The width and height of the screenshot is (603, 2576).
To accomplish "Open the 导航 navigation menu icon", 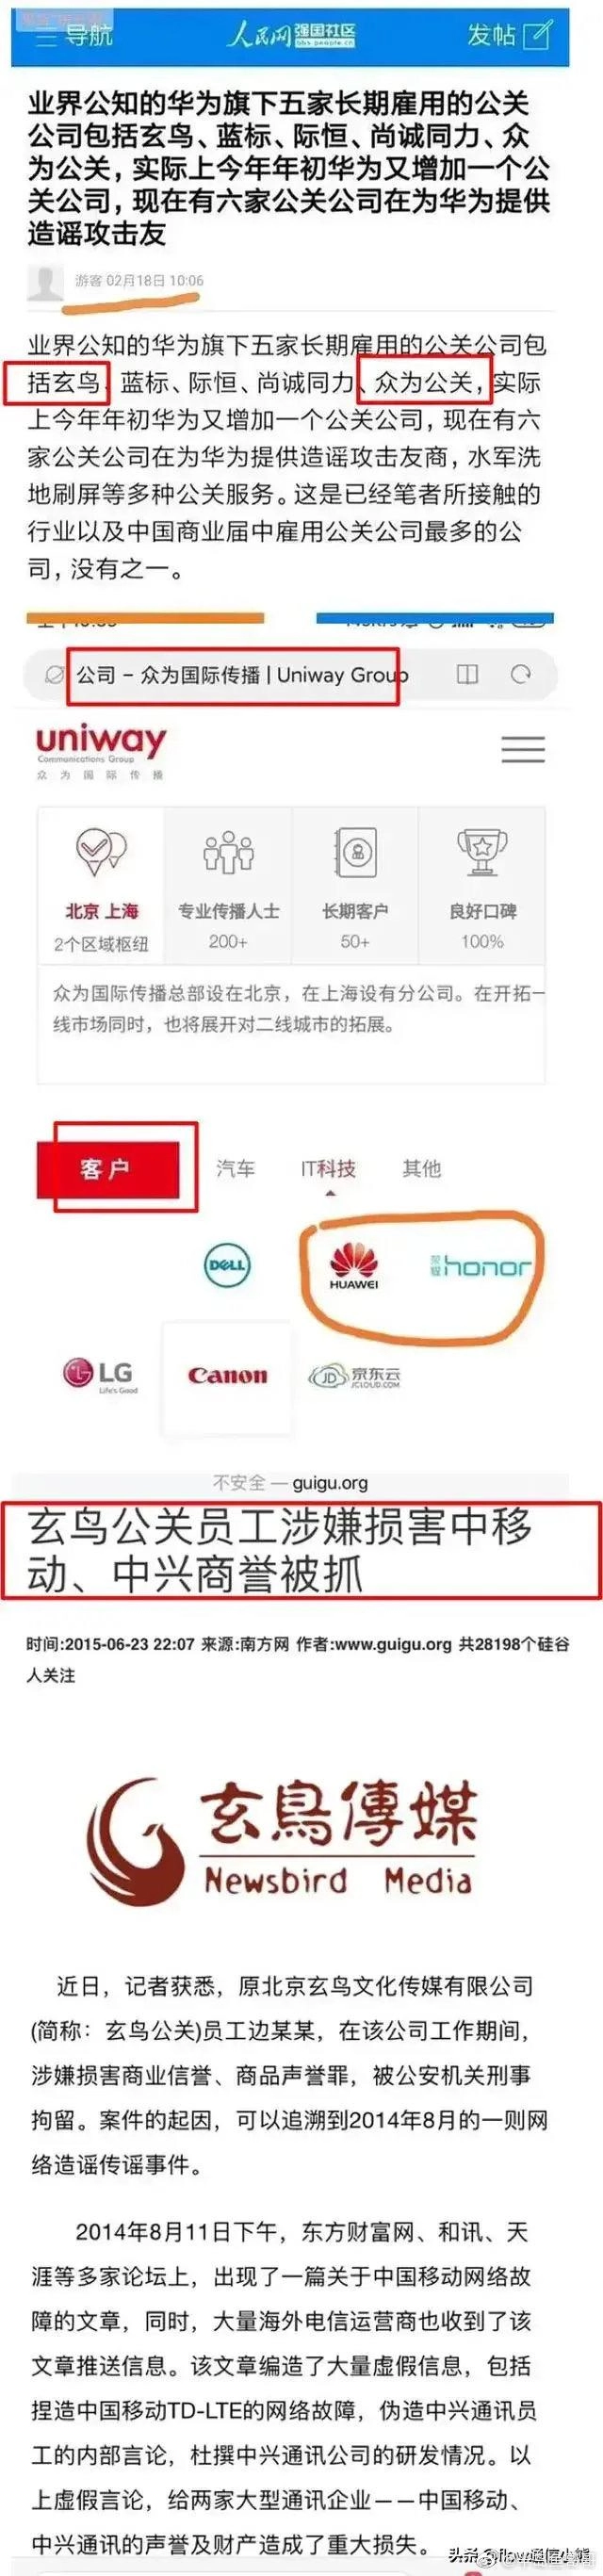I will (45, 37).
